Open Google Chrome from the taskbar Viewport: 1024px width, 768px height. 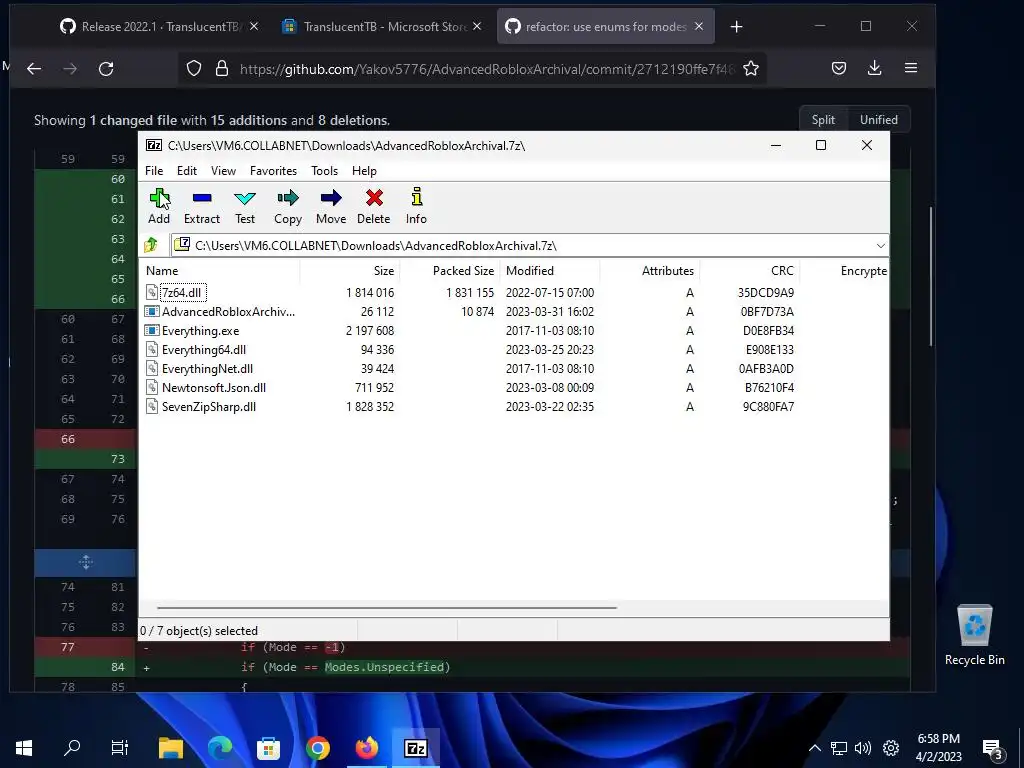pos(317,747)
